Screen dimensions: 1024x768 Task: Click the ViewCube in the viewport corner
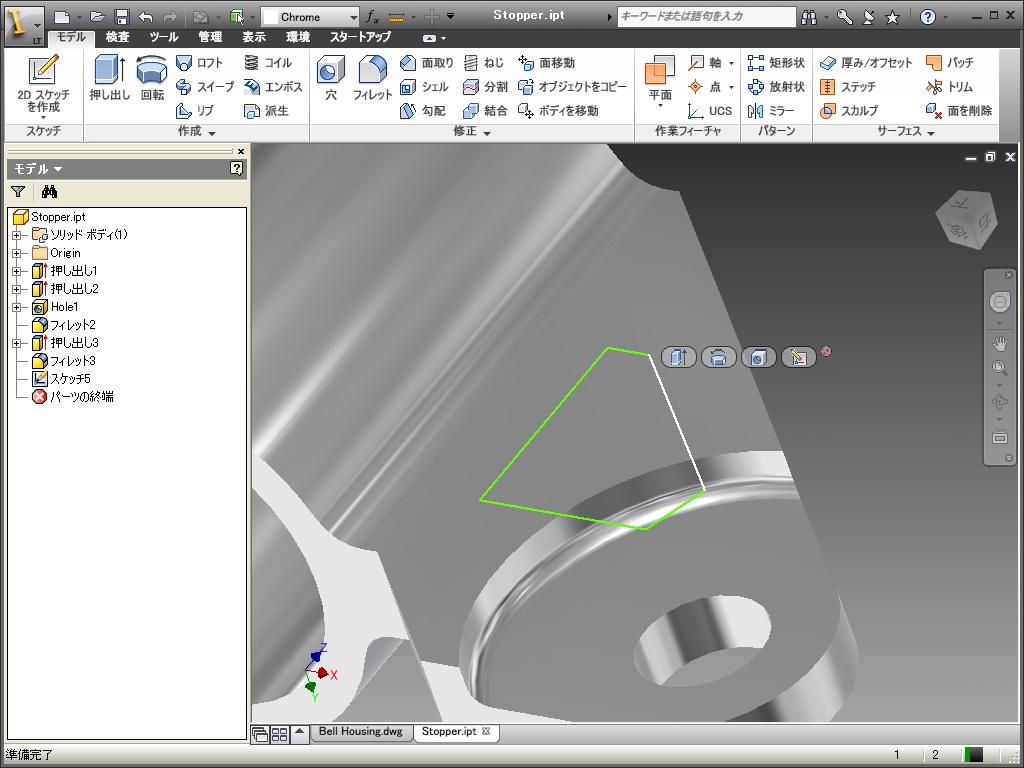point(964,221)
